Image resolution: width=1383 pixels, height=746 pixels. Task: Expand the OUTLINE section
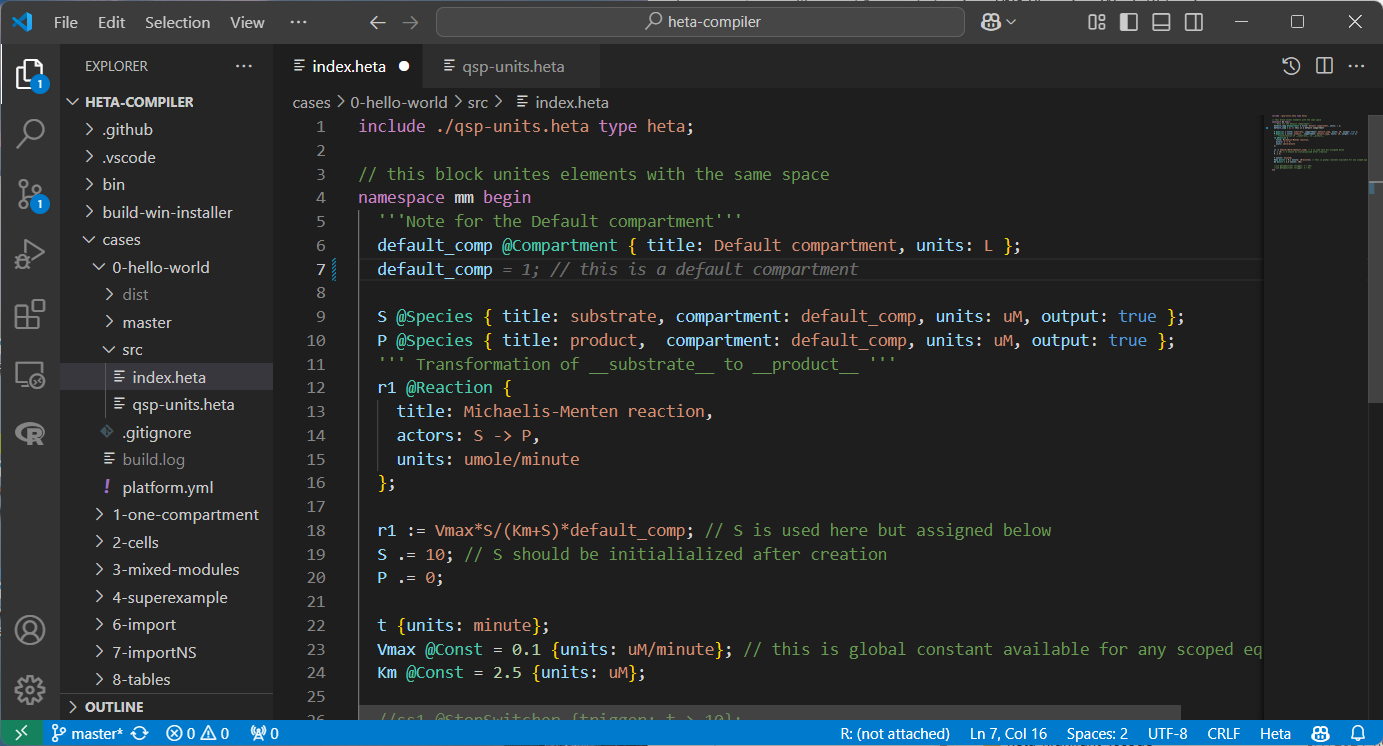[x=166, y=707]
